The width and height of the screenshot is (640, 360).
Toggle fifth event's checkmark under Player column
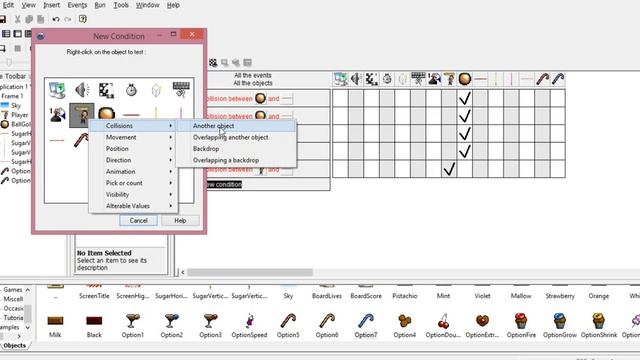pyautogui.click(x=449, y=169)
